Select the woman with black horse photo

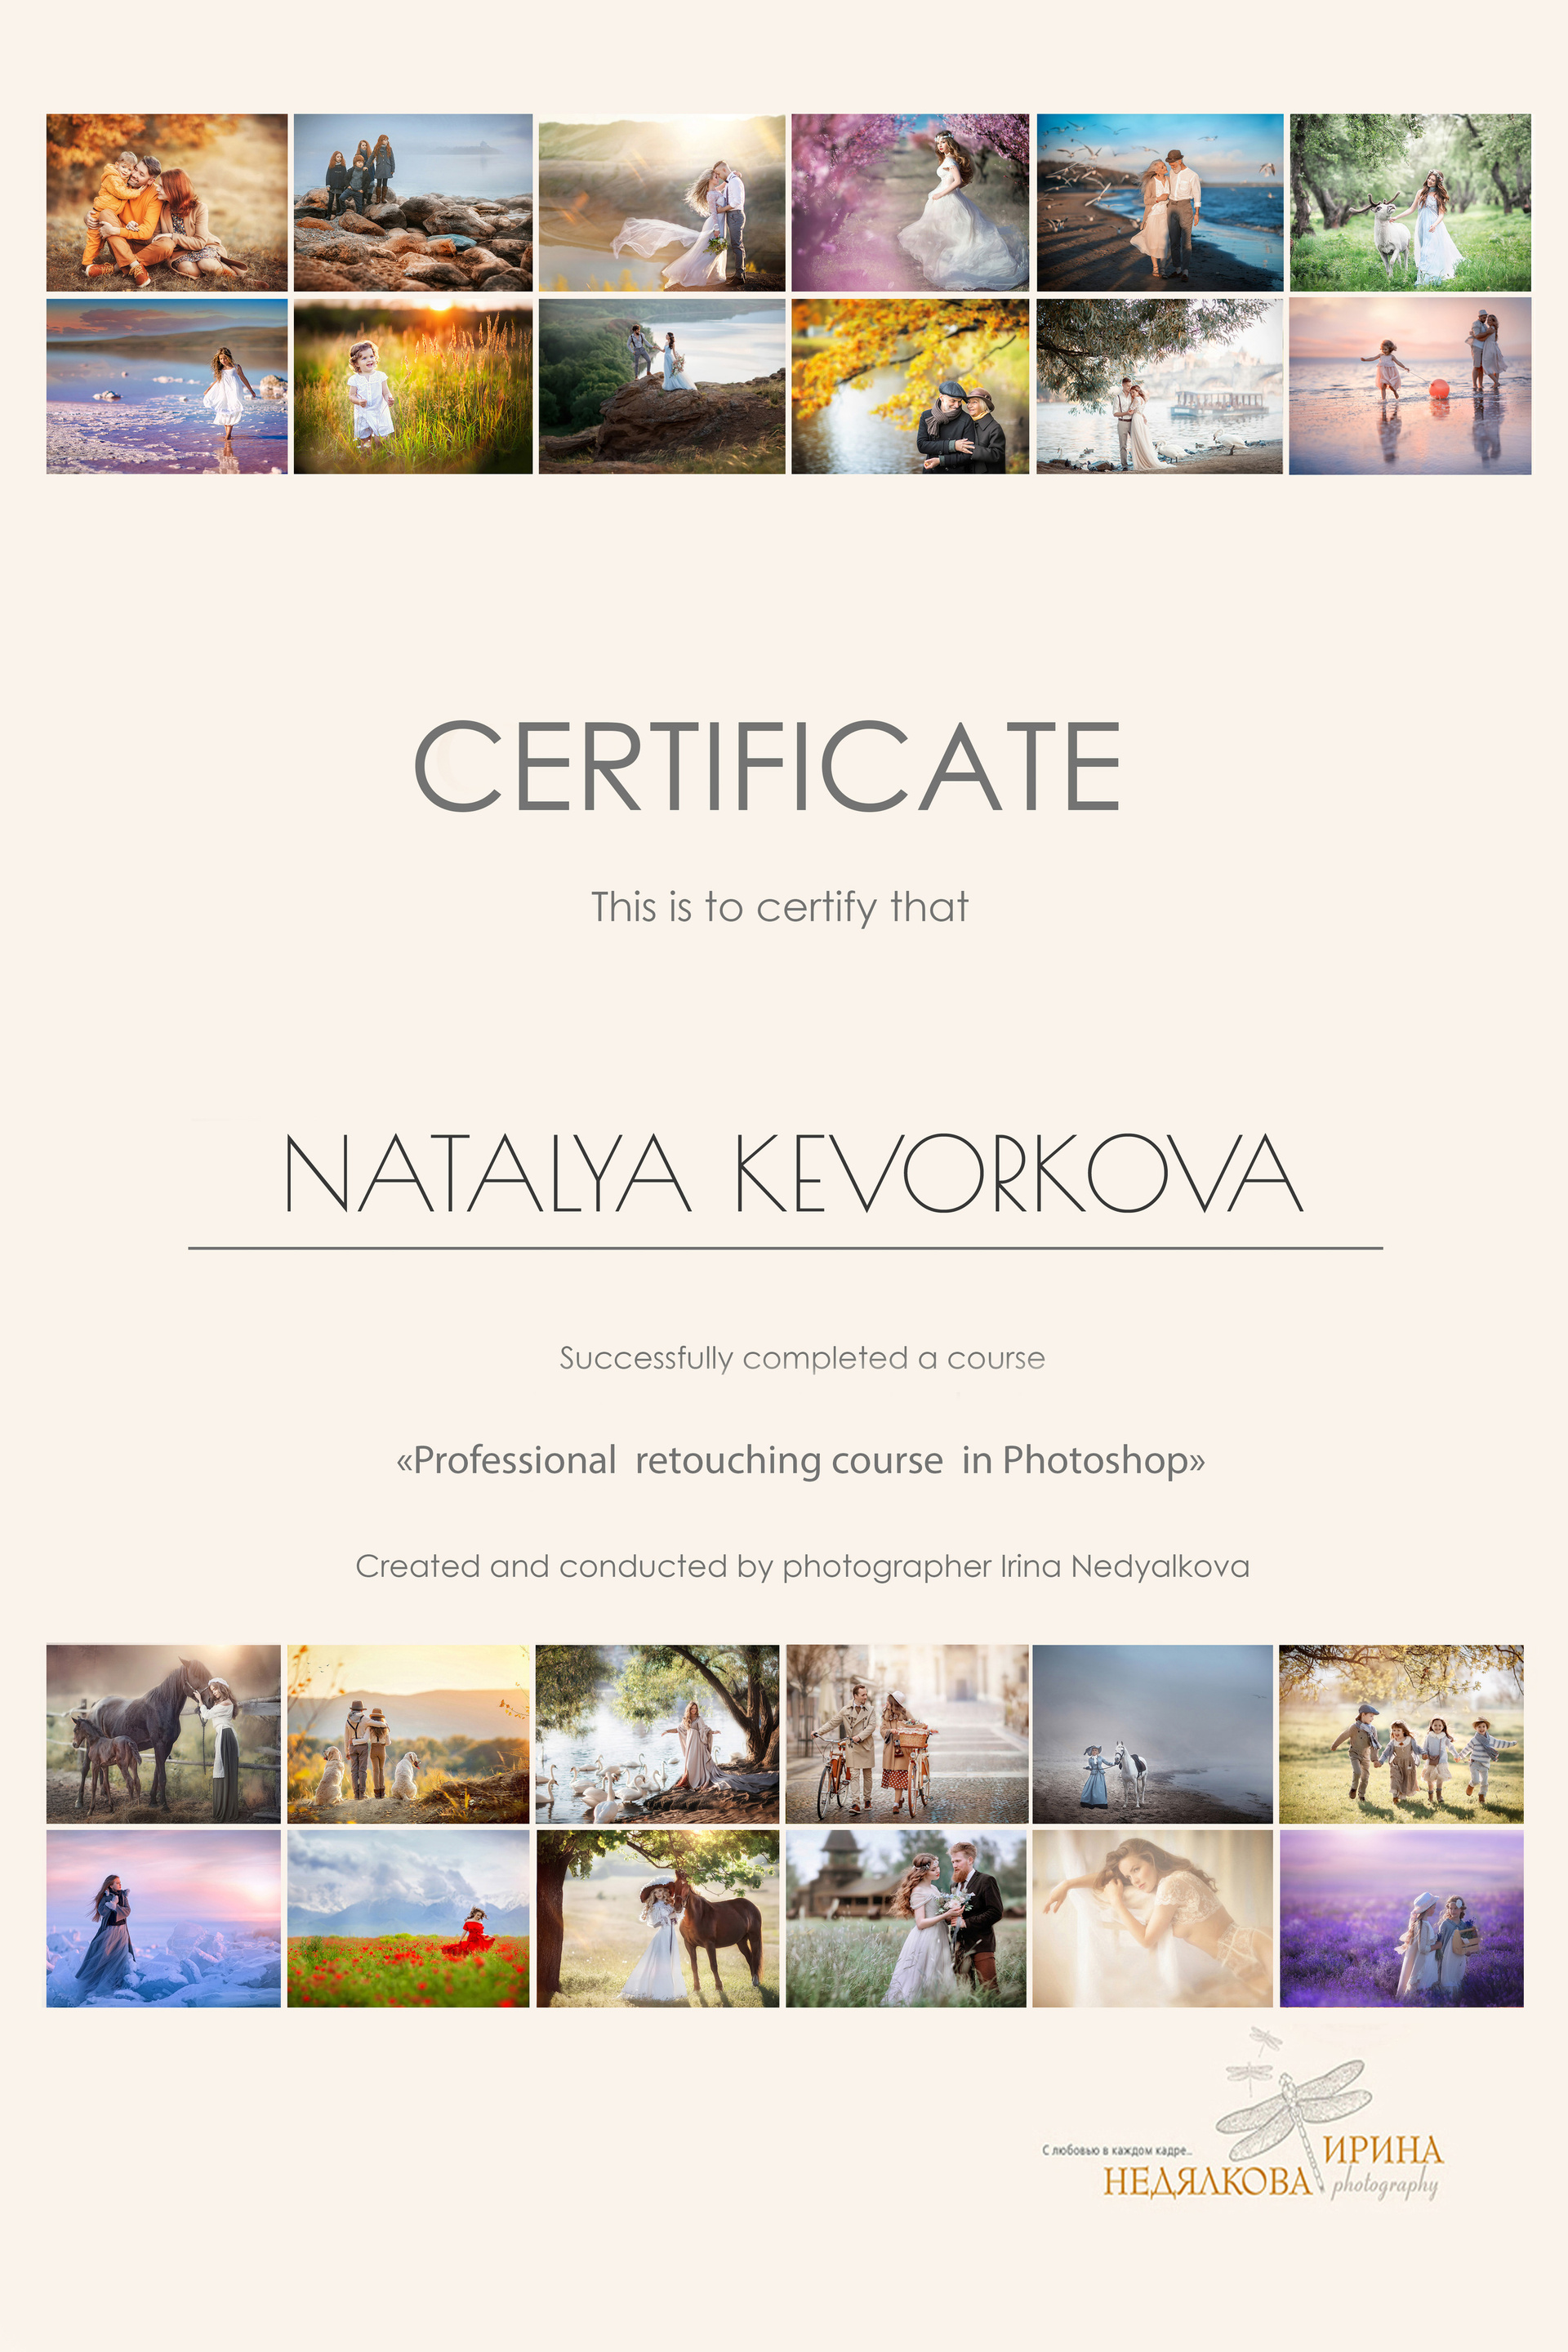[x=163, y=1733]
